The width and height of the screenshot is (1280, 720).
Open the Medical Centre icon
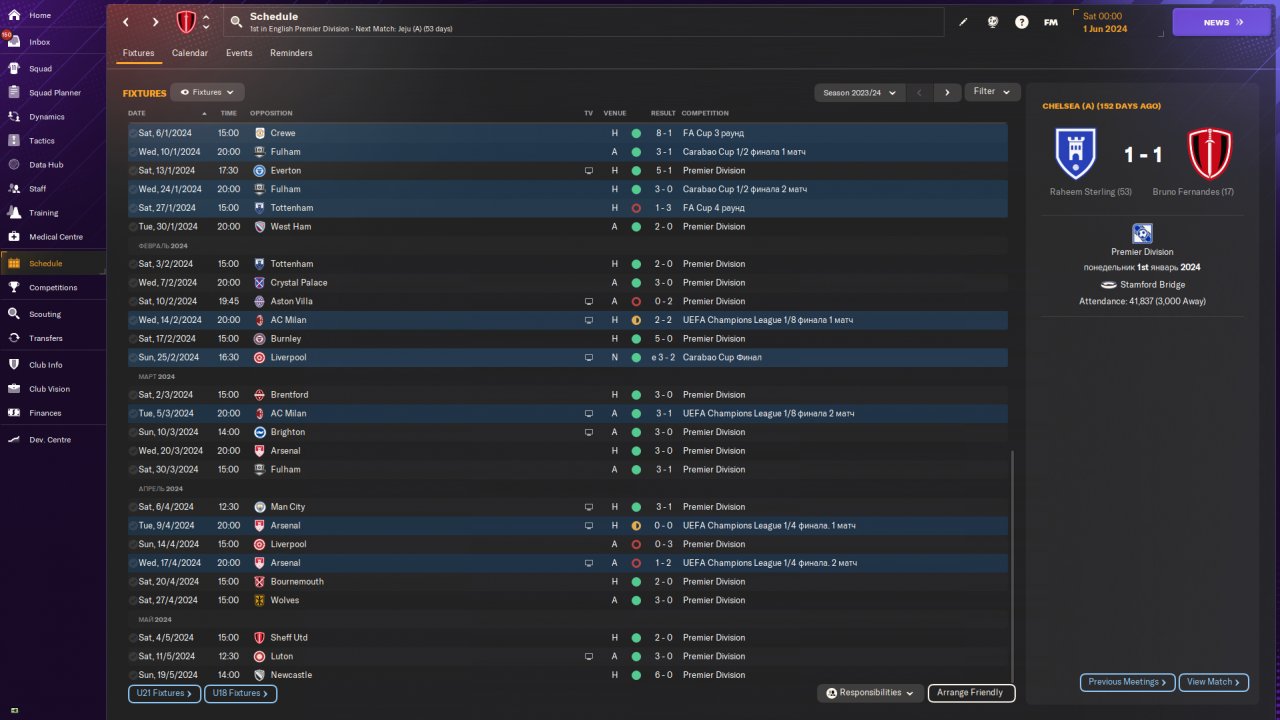coord(14,237)
